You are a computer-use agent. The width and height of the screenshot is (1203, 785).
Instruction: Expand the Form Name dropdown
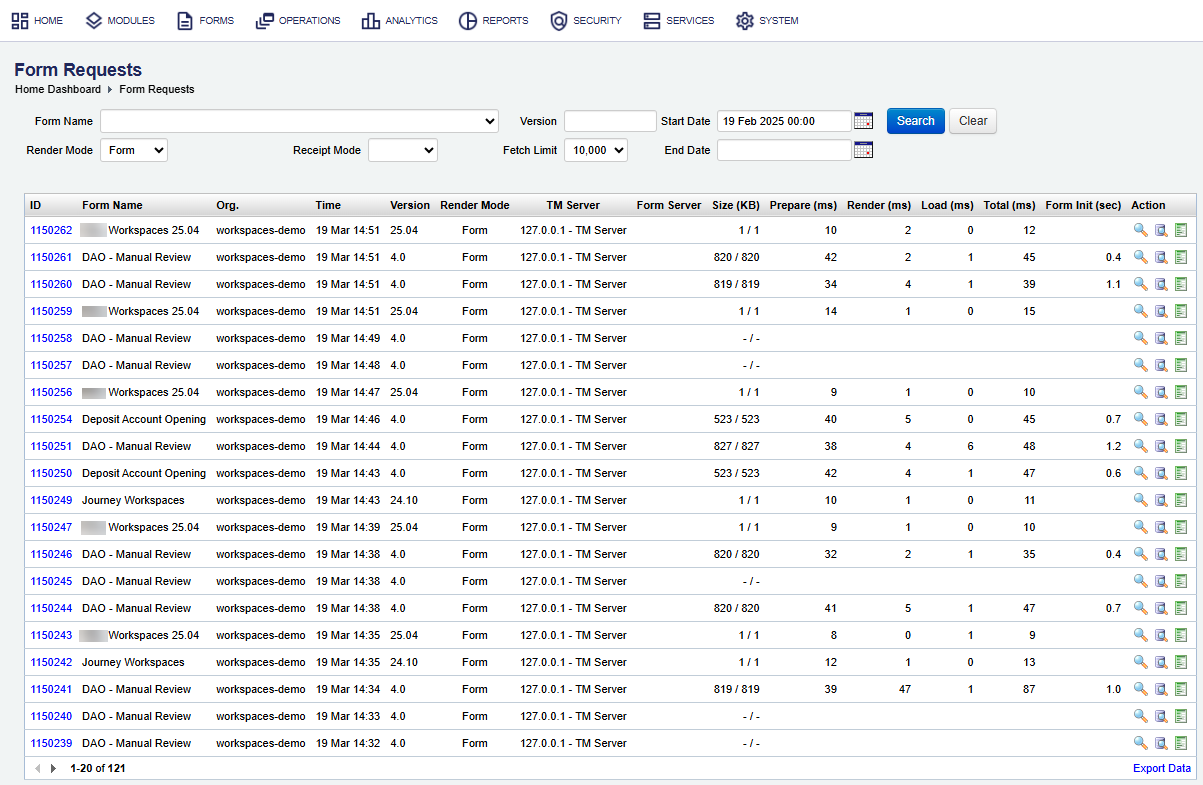(299, 121)
